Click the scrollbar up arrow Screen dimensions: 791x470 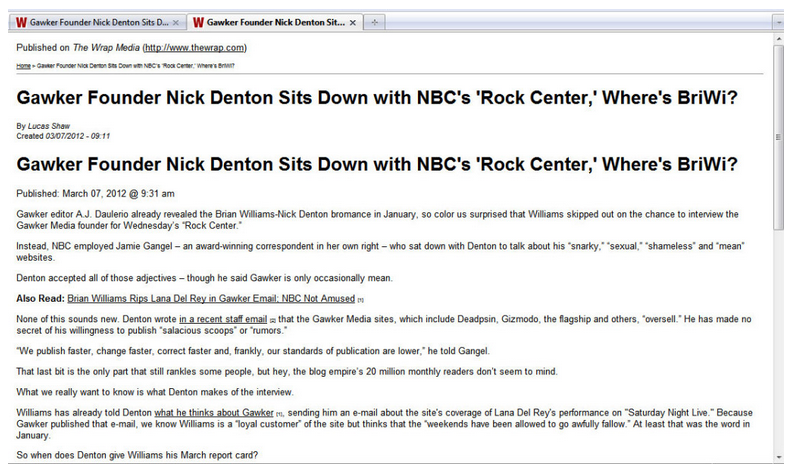[x=778, y=39]
